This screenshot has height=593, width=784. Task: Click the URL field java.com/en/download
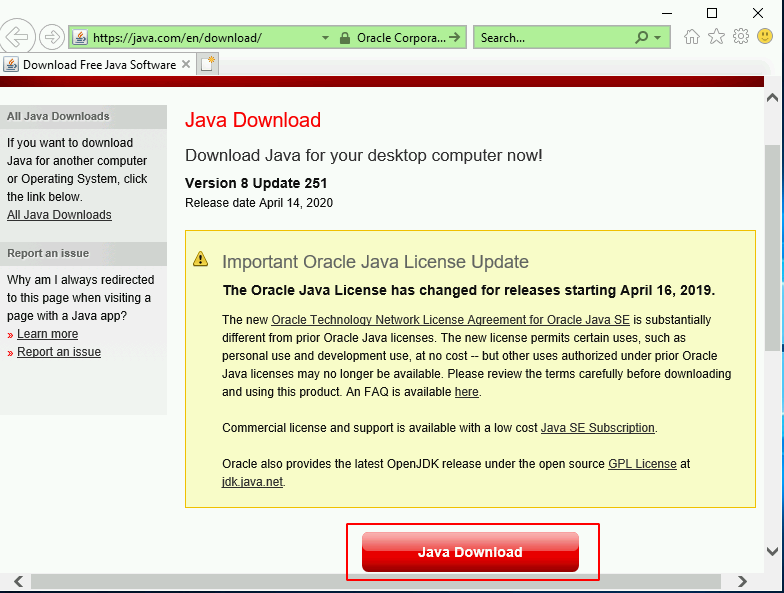pyautogui.click(x=178, y=38)
